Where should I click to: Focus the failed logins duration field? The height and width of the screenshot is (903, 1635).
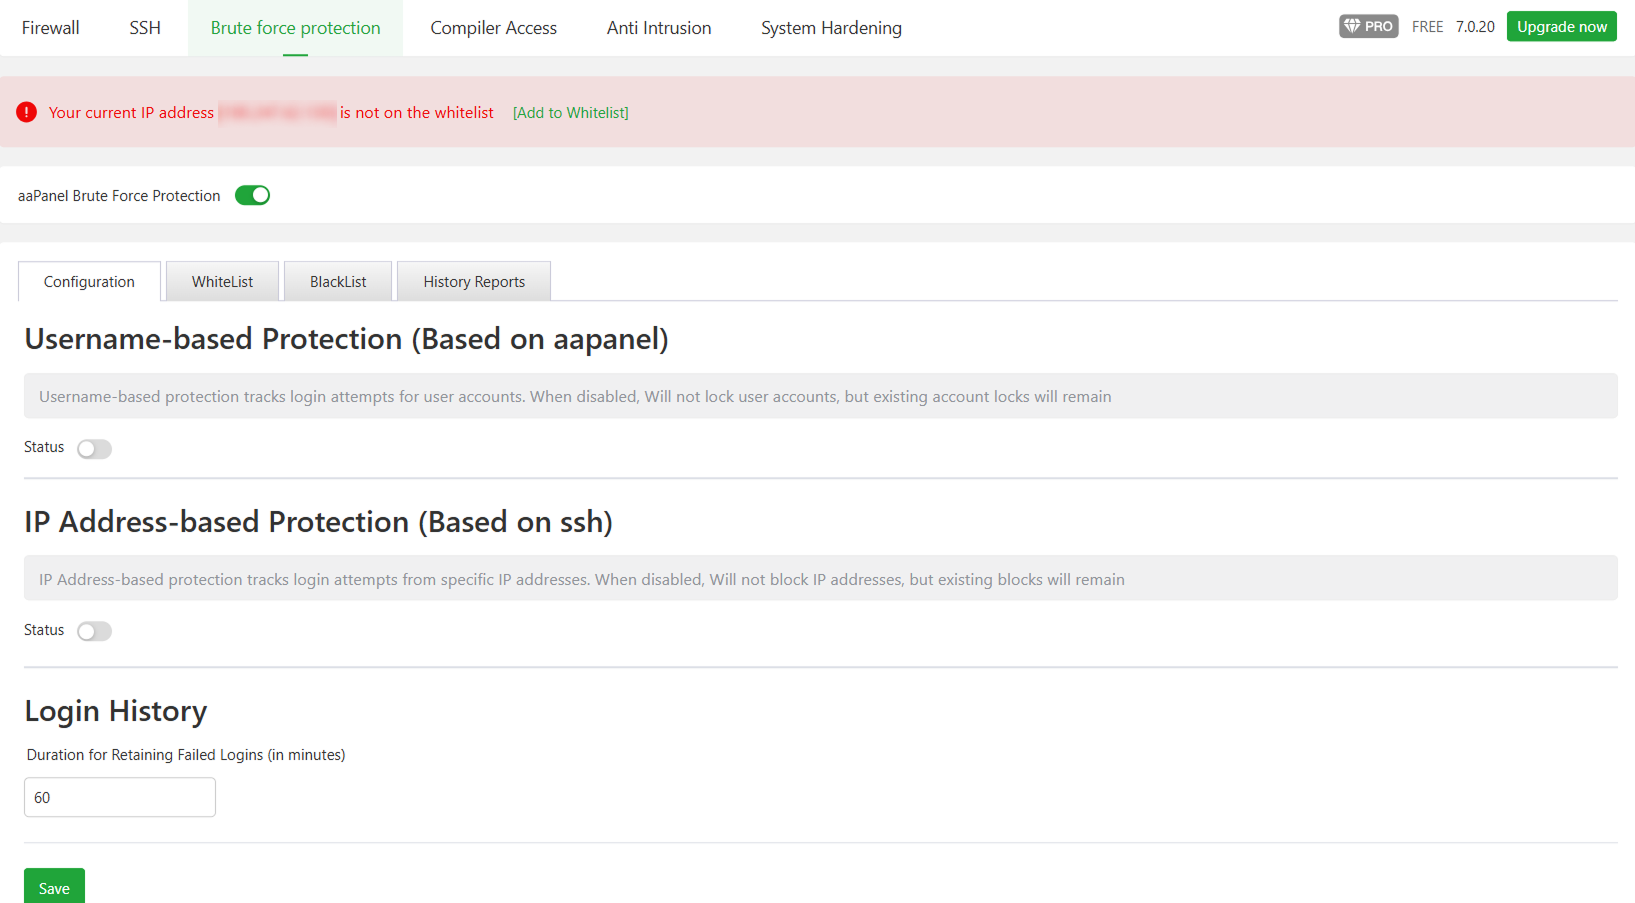click(120, 797)
